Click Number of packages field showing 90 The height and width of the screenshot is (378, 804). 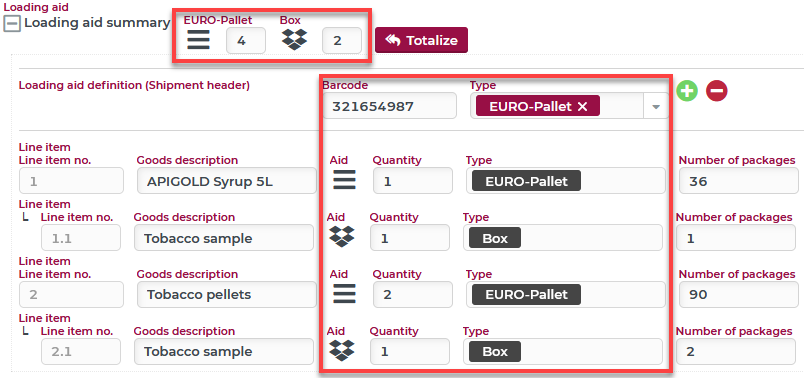739,294
